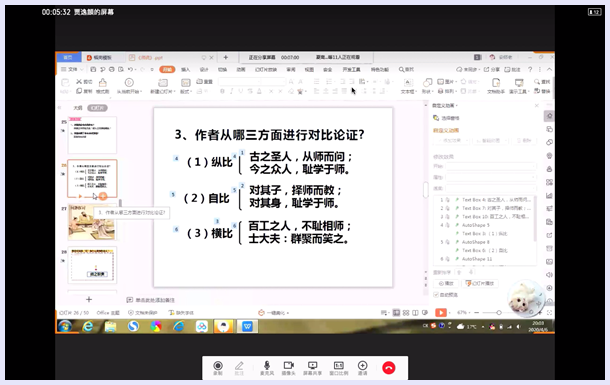Switch to the 大纲 outline tab
Viewport: 610px width, 385px height.
click(78, 108)
